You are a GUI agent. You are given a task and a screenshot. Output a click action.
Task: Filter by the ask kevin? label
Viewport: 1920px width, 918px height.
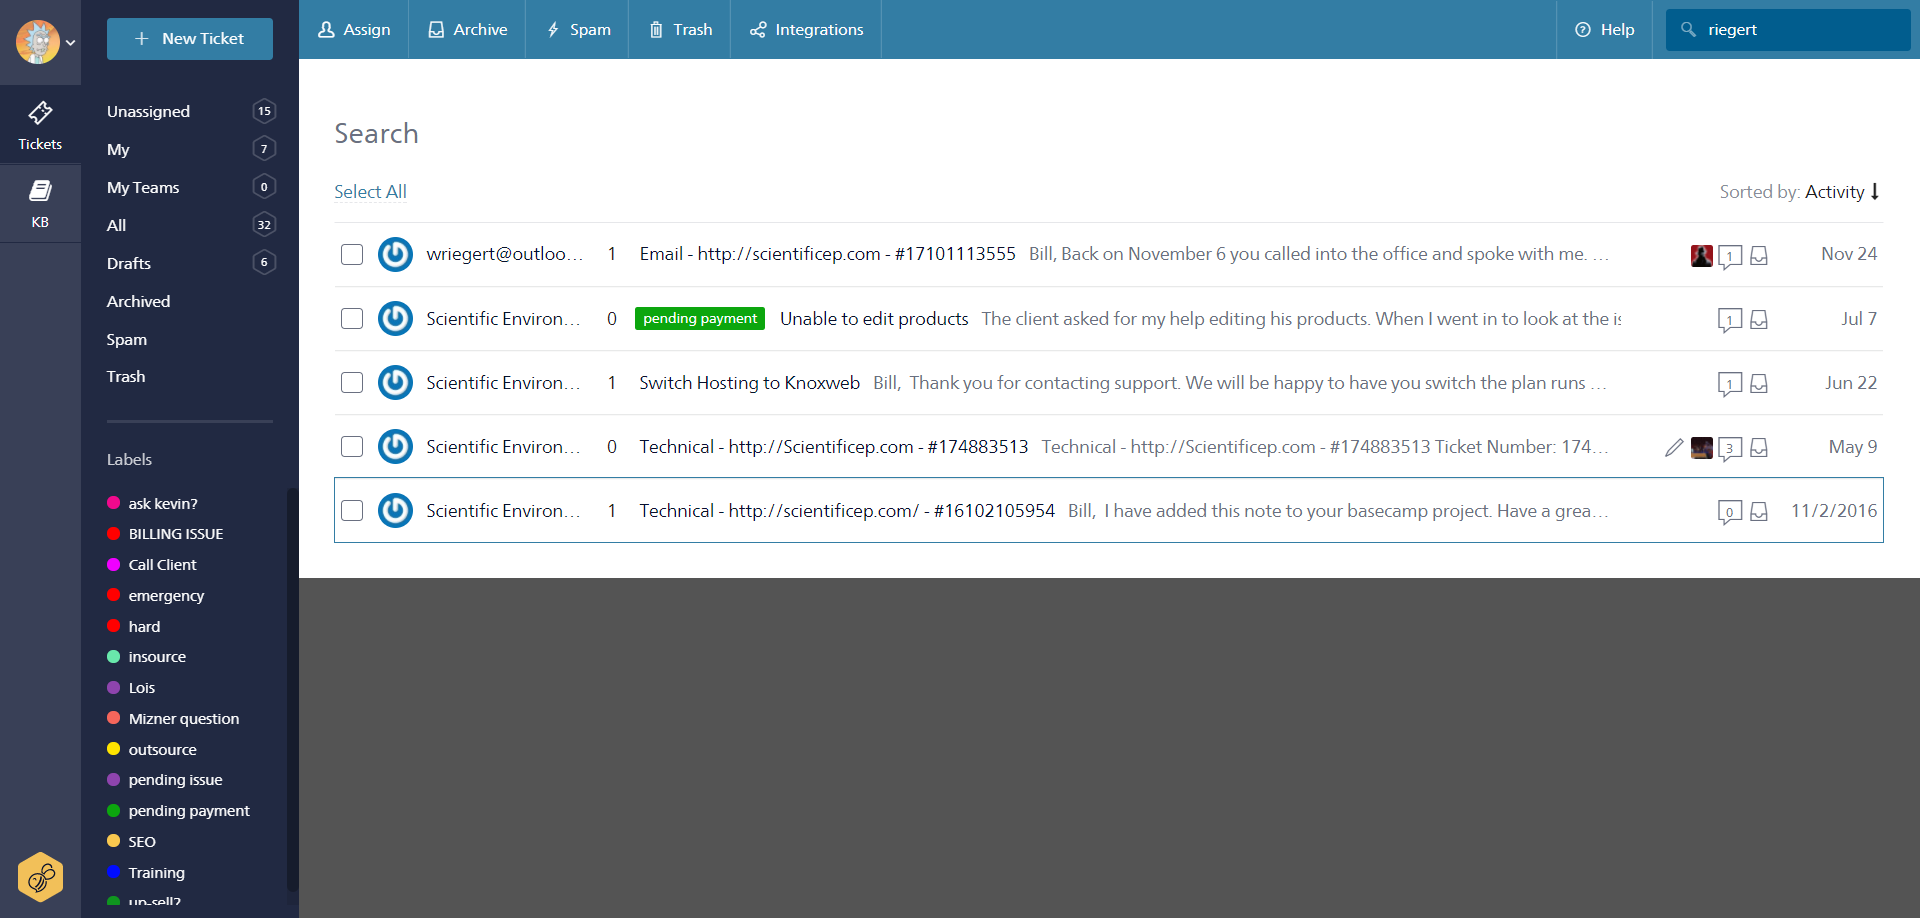[163, 503]
